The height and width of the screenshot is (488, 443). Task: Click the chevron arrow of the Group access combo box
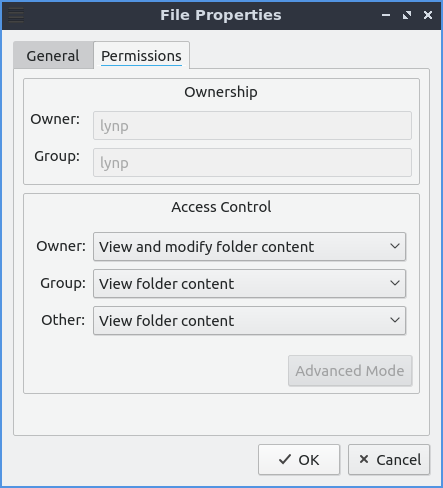(395, 283)
